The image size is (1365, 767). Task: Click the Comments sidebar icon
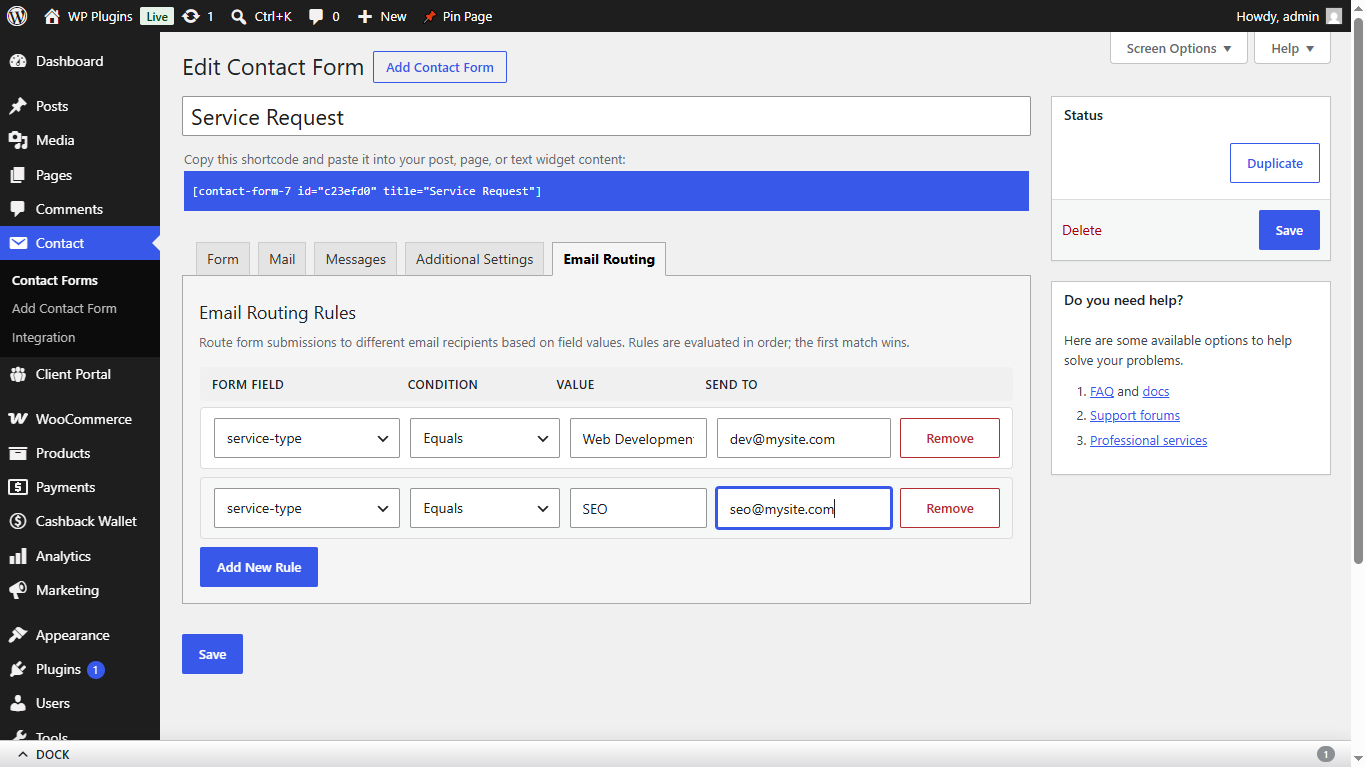(18, 209)
